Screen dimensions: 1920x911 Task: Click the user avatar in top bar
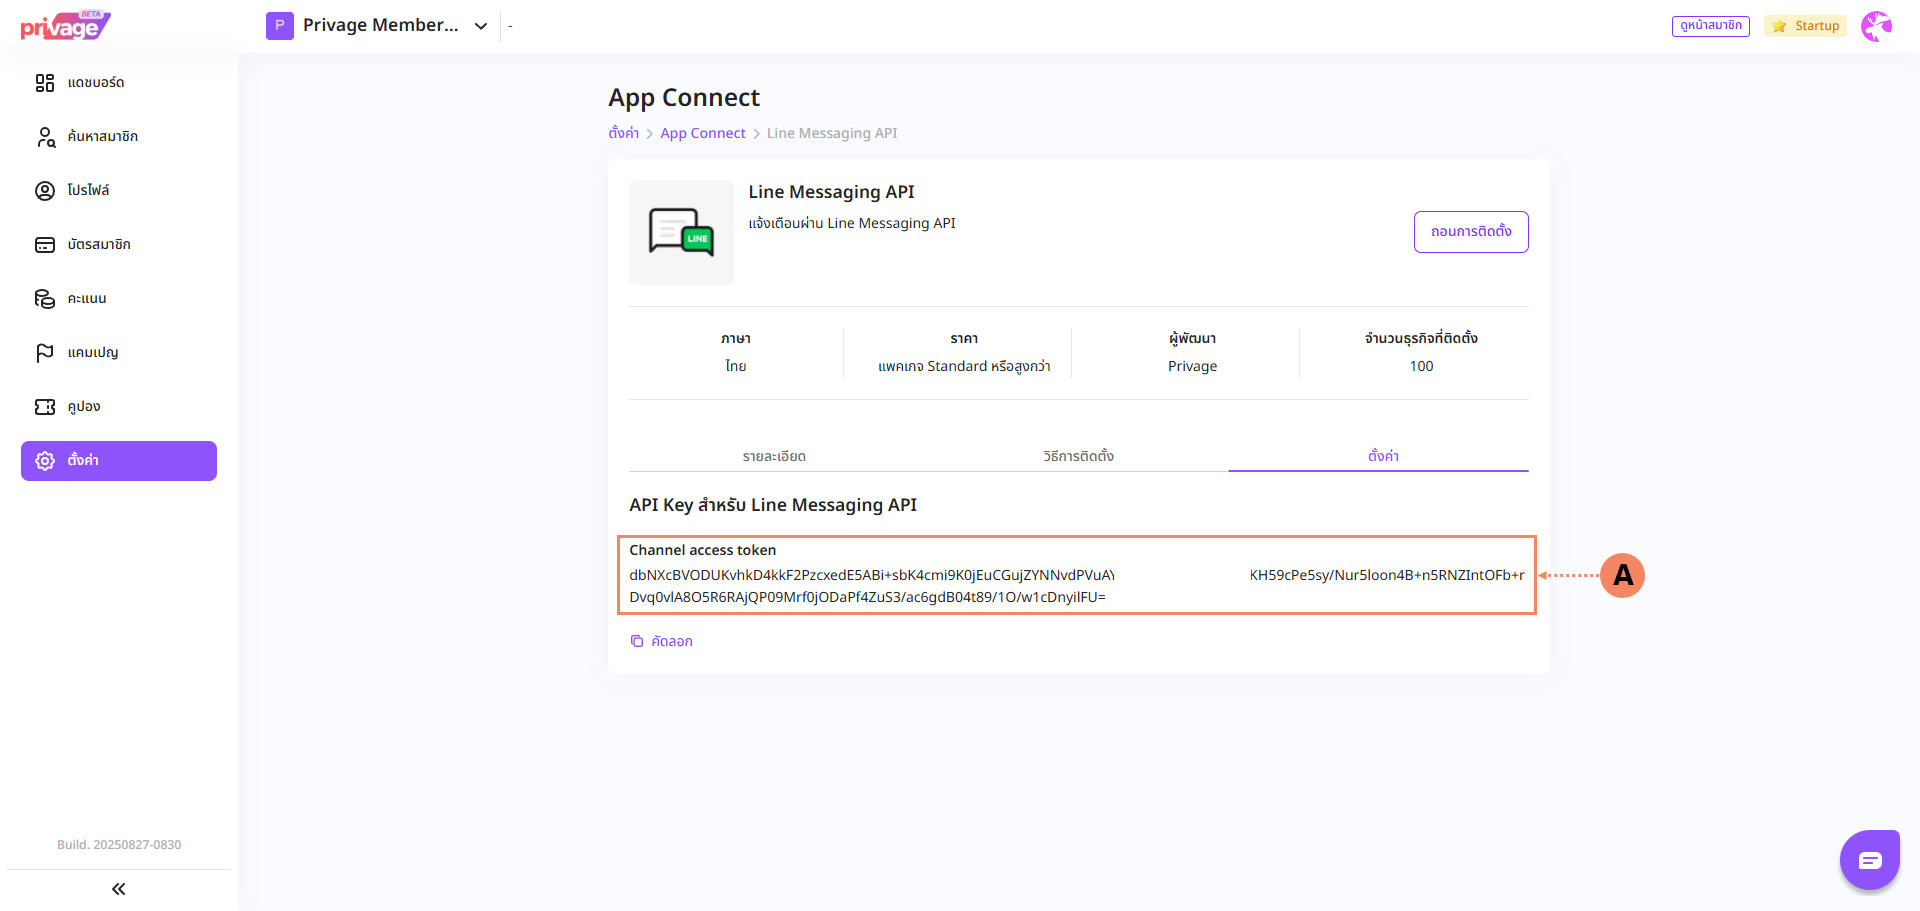click(x=1876, y=26)
